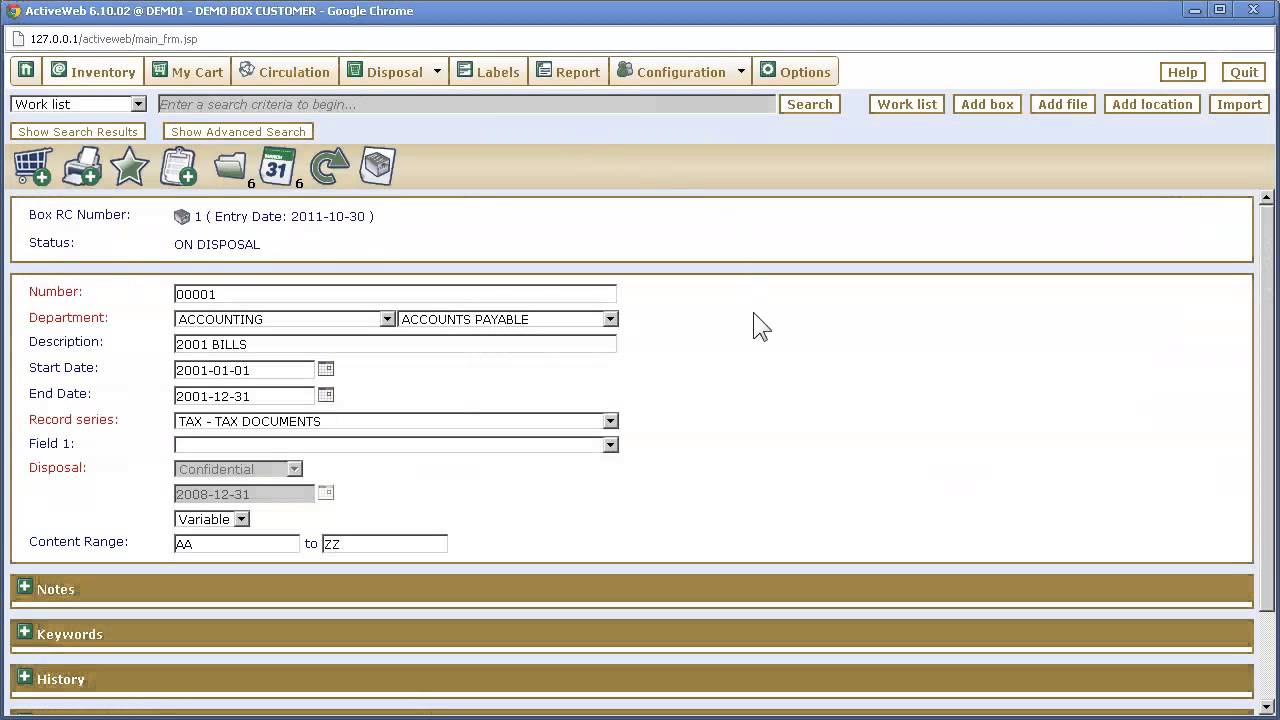Add box to cart icon
The width and height of the screenshot is (1280, 720).
click(33, 167)
